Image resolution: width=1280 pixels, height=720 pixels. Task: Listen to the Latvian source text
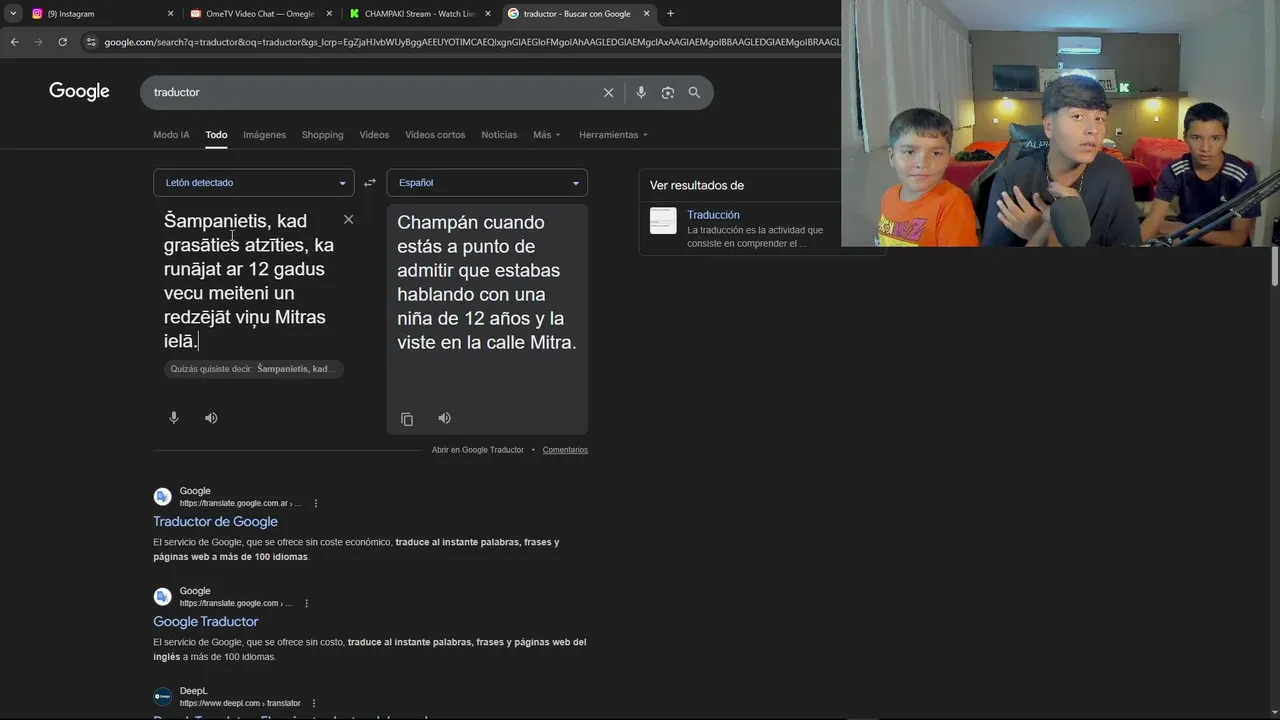click(211, 418)
